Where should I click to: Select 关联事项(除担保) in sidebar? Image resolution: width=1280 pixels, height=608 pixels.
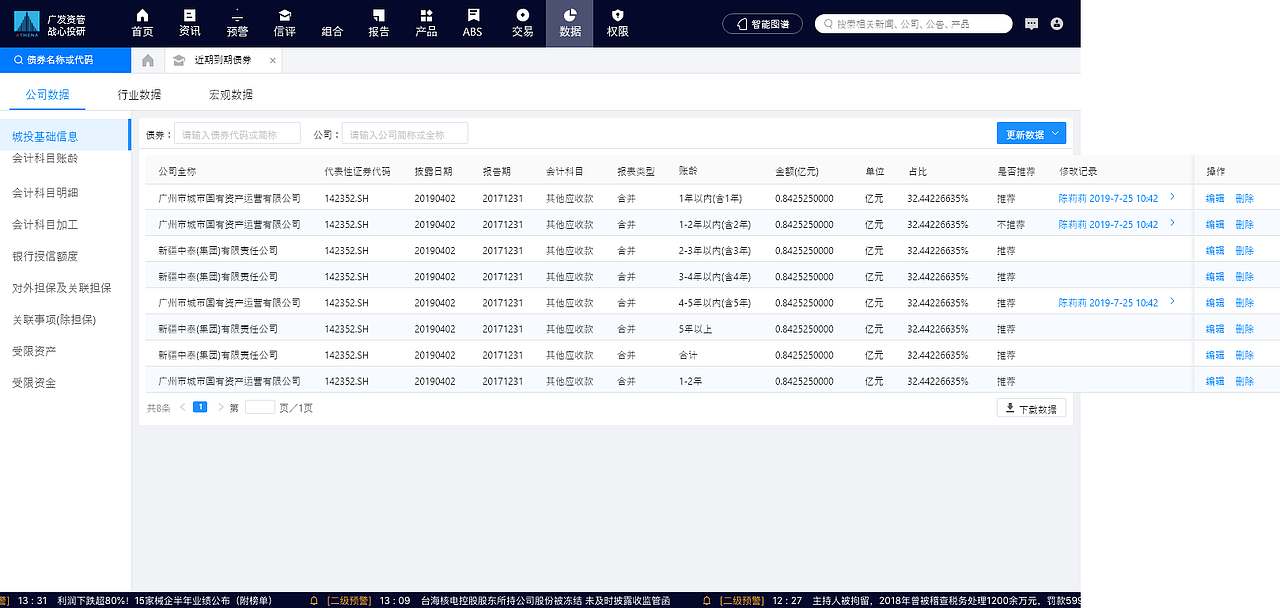[x=55, y=319]
